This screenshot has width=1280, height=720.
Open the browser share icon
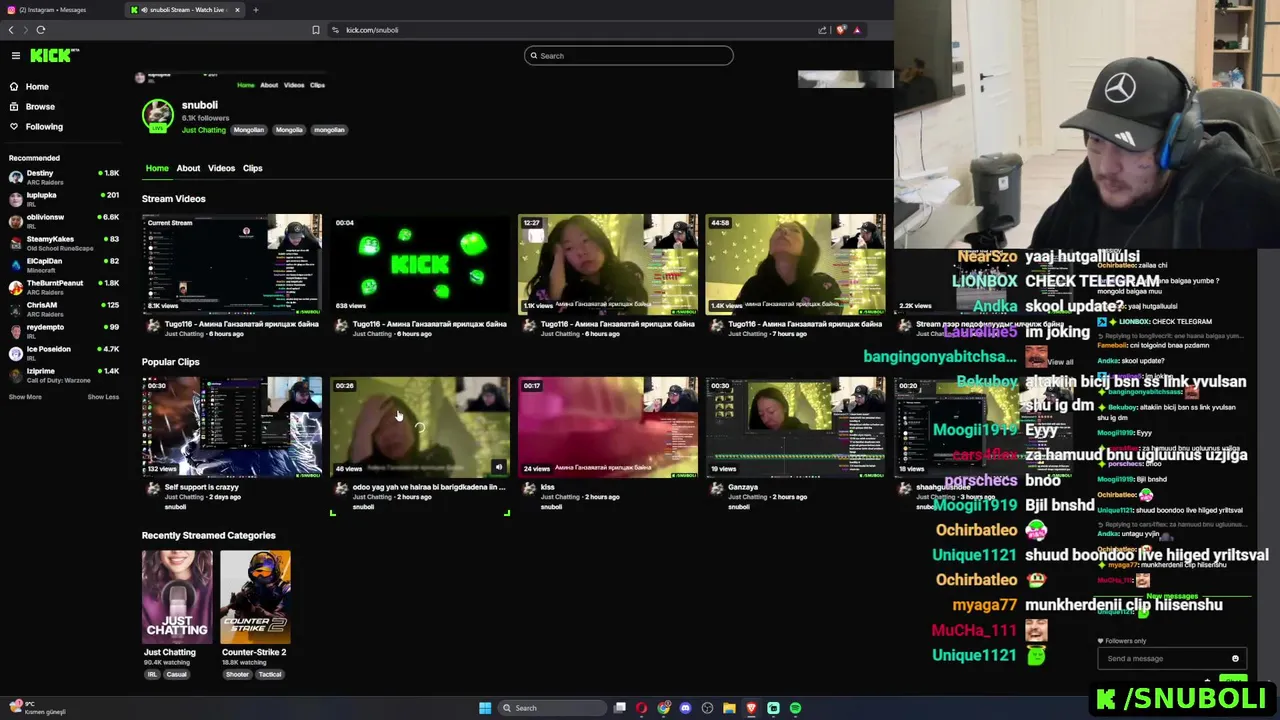(x=822, y=30)
